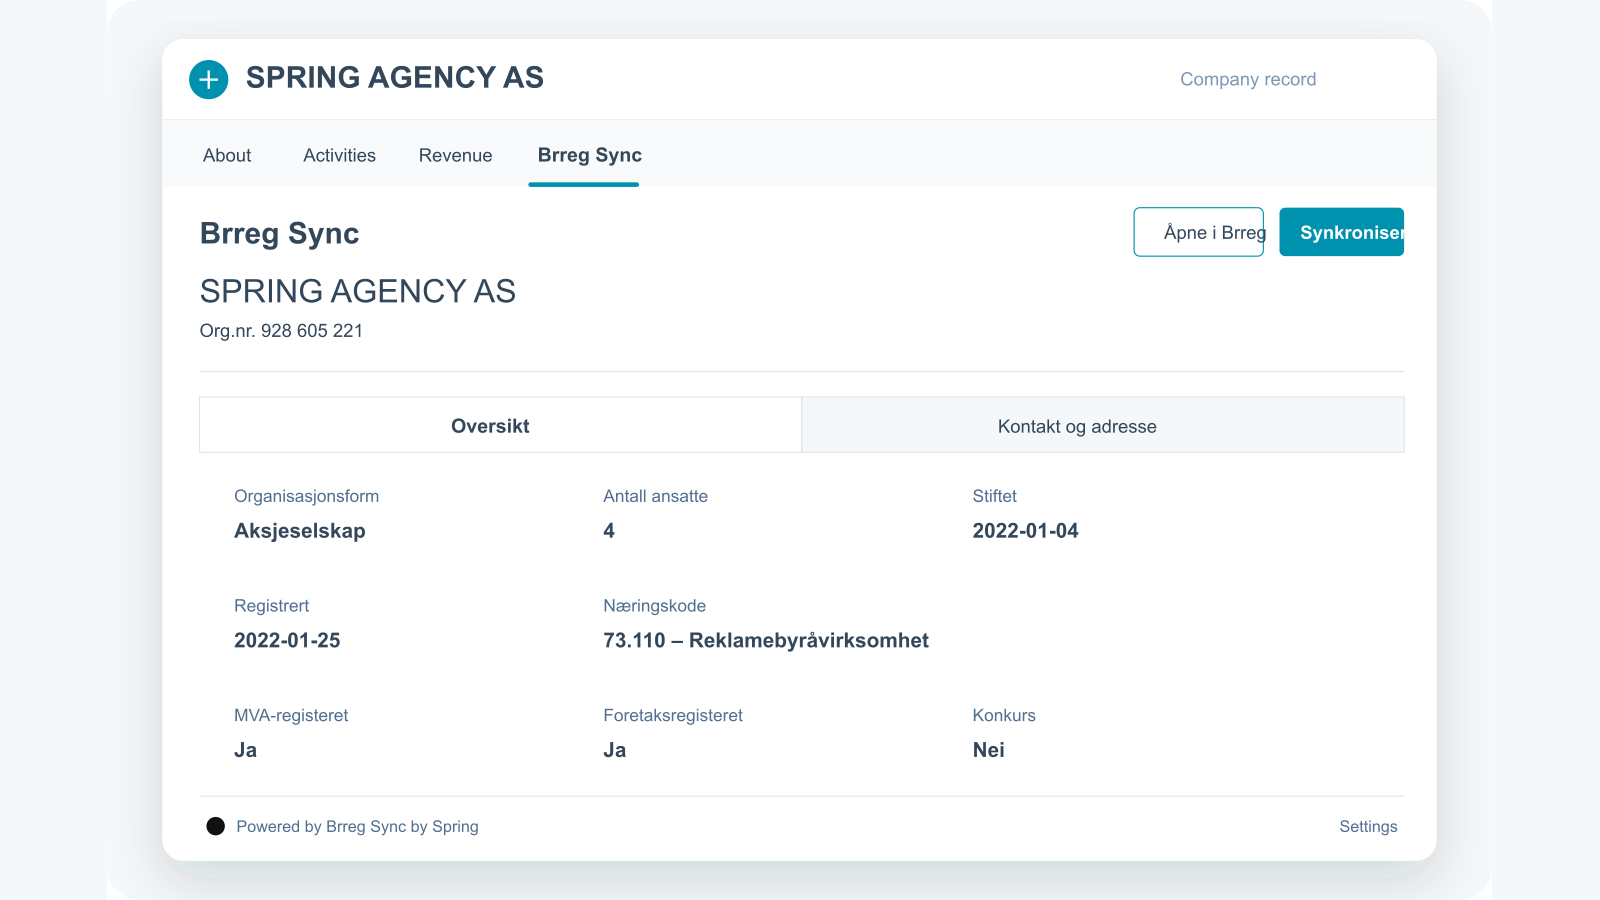The width and height of the screenshot is (1600, 900).
Task: Select the Stiftet date 2022-01-04
Action: (1026, 531)
